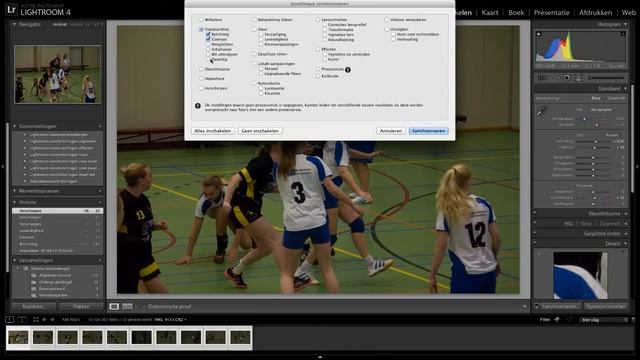Click the info icon next to Procesversie
This screenshot has width=640, height=360.
[x=348, y=70]
